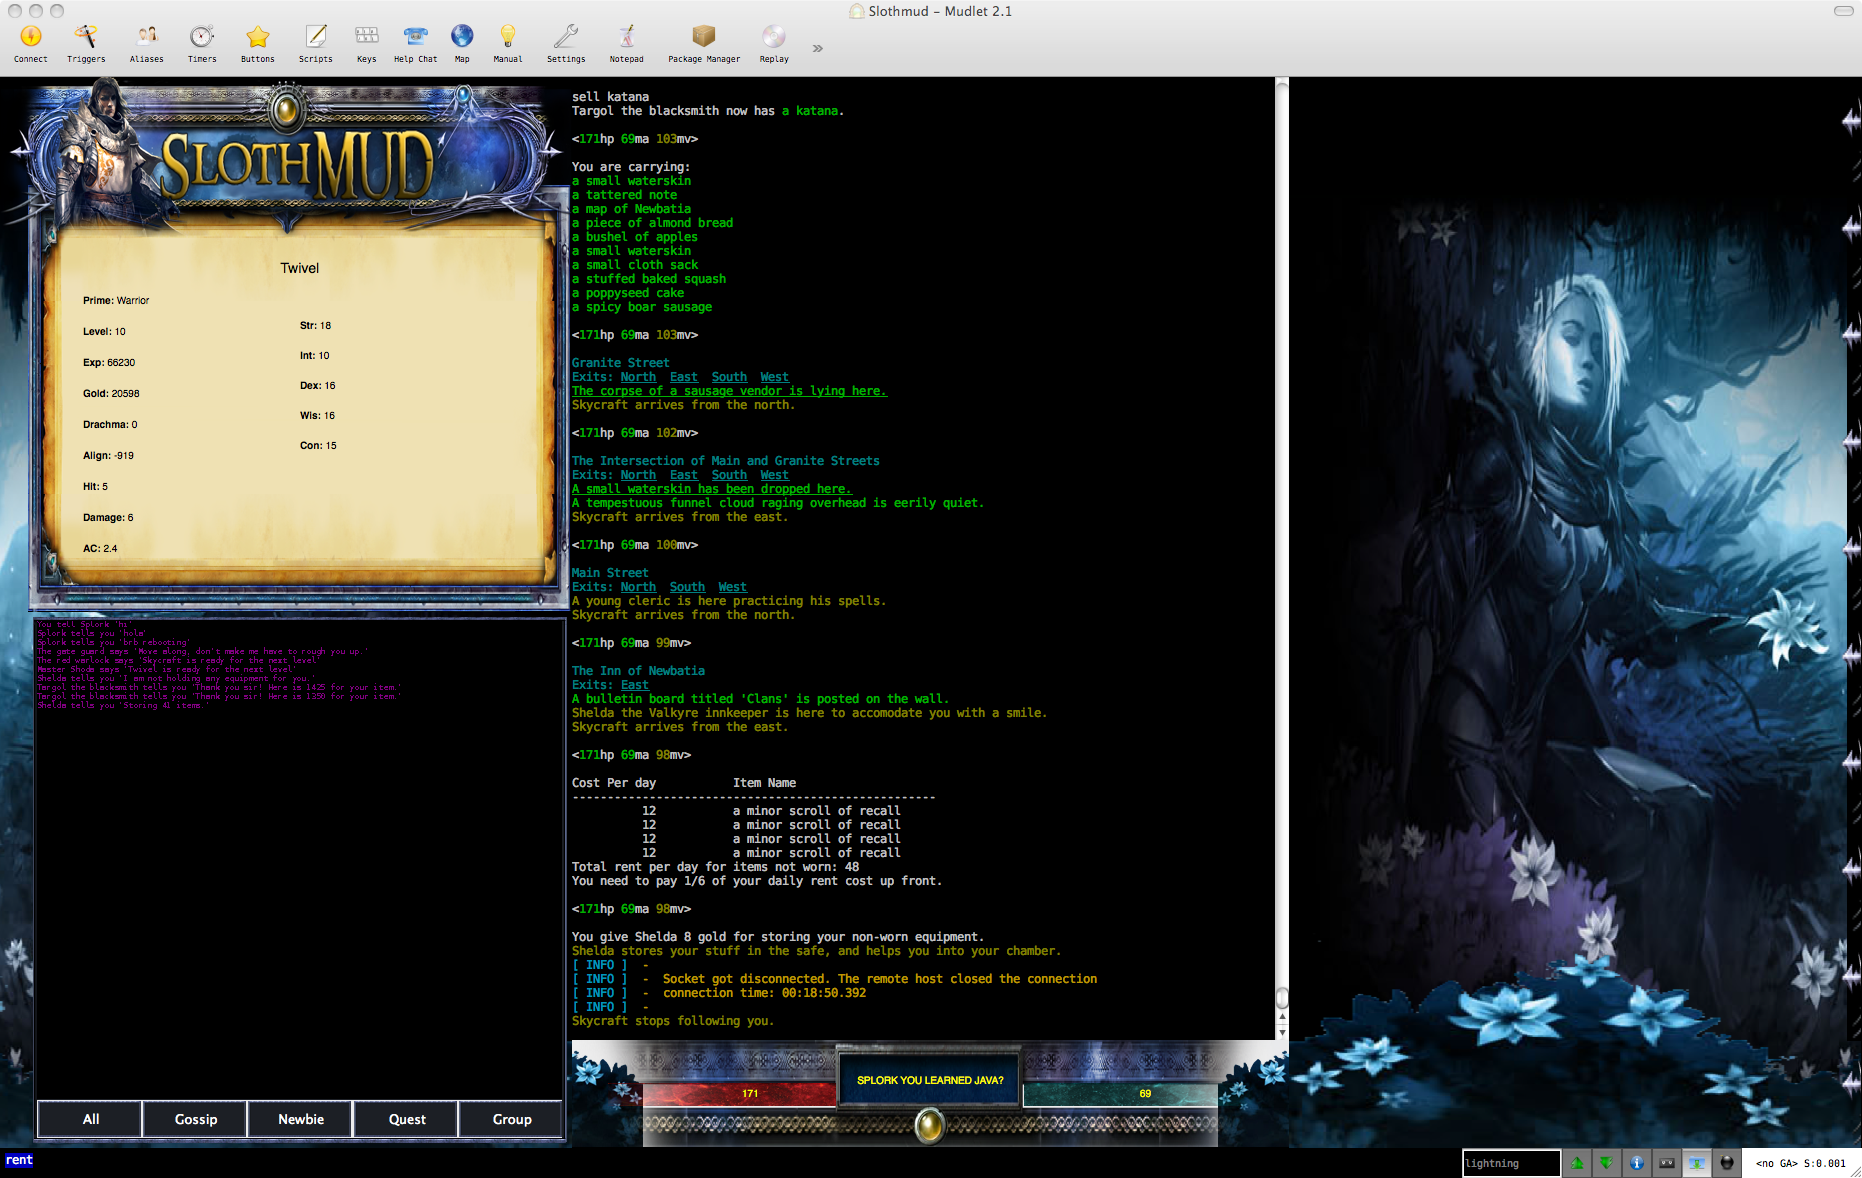The width and height of the screenshot is (1862, 1178).
Task: Click 'Align: -919' stat
Action: [x=108, y=456]
